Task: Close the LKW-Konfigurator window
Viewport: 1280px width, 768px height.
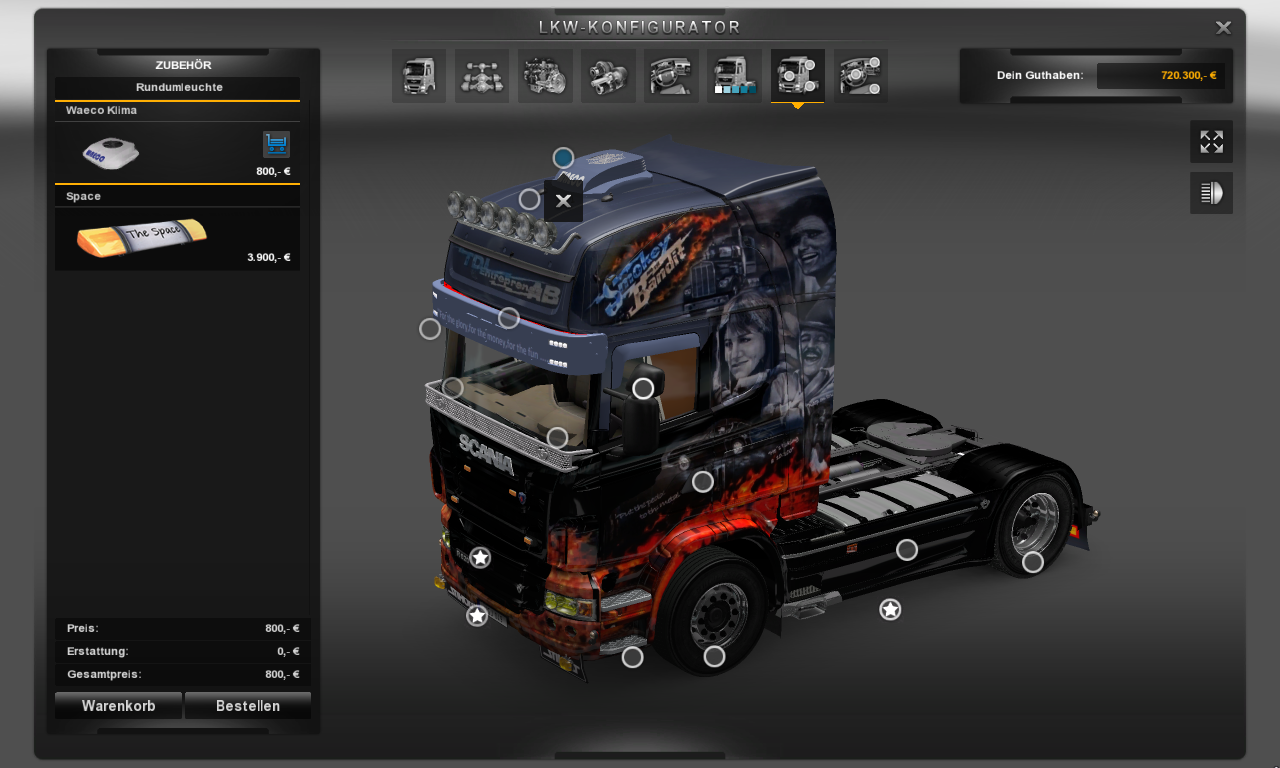Action: tap(1223, 28)
